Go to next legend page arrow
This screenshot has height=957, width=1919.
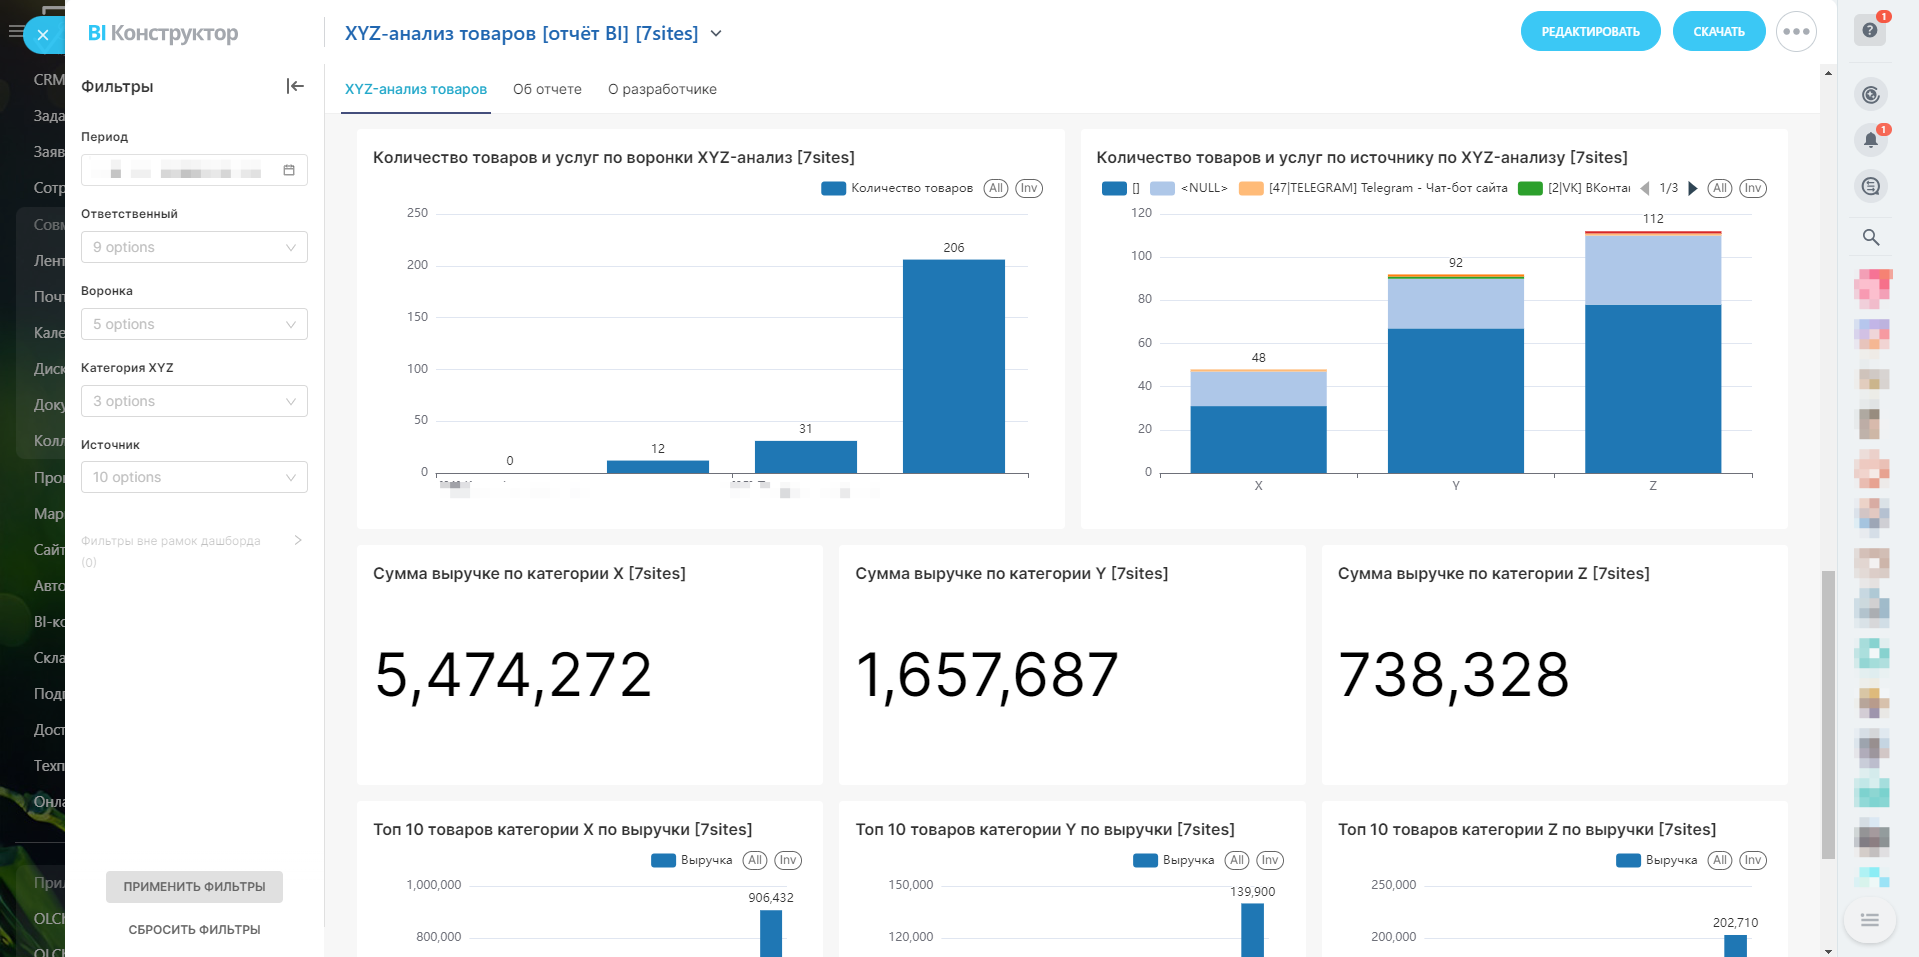(x=1692, y=188)
